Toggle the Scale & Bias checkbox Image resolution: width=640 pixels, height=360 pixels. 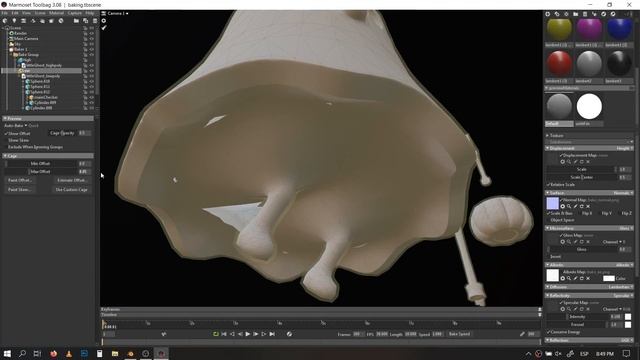pyautogui.click(x=548, y=213)
